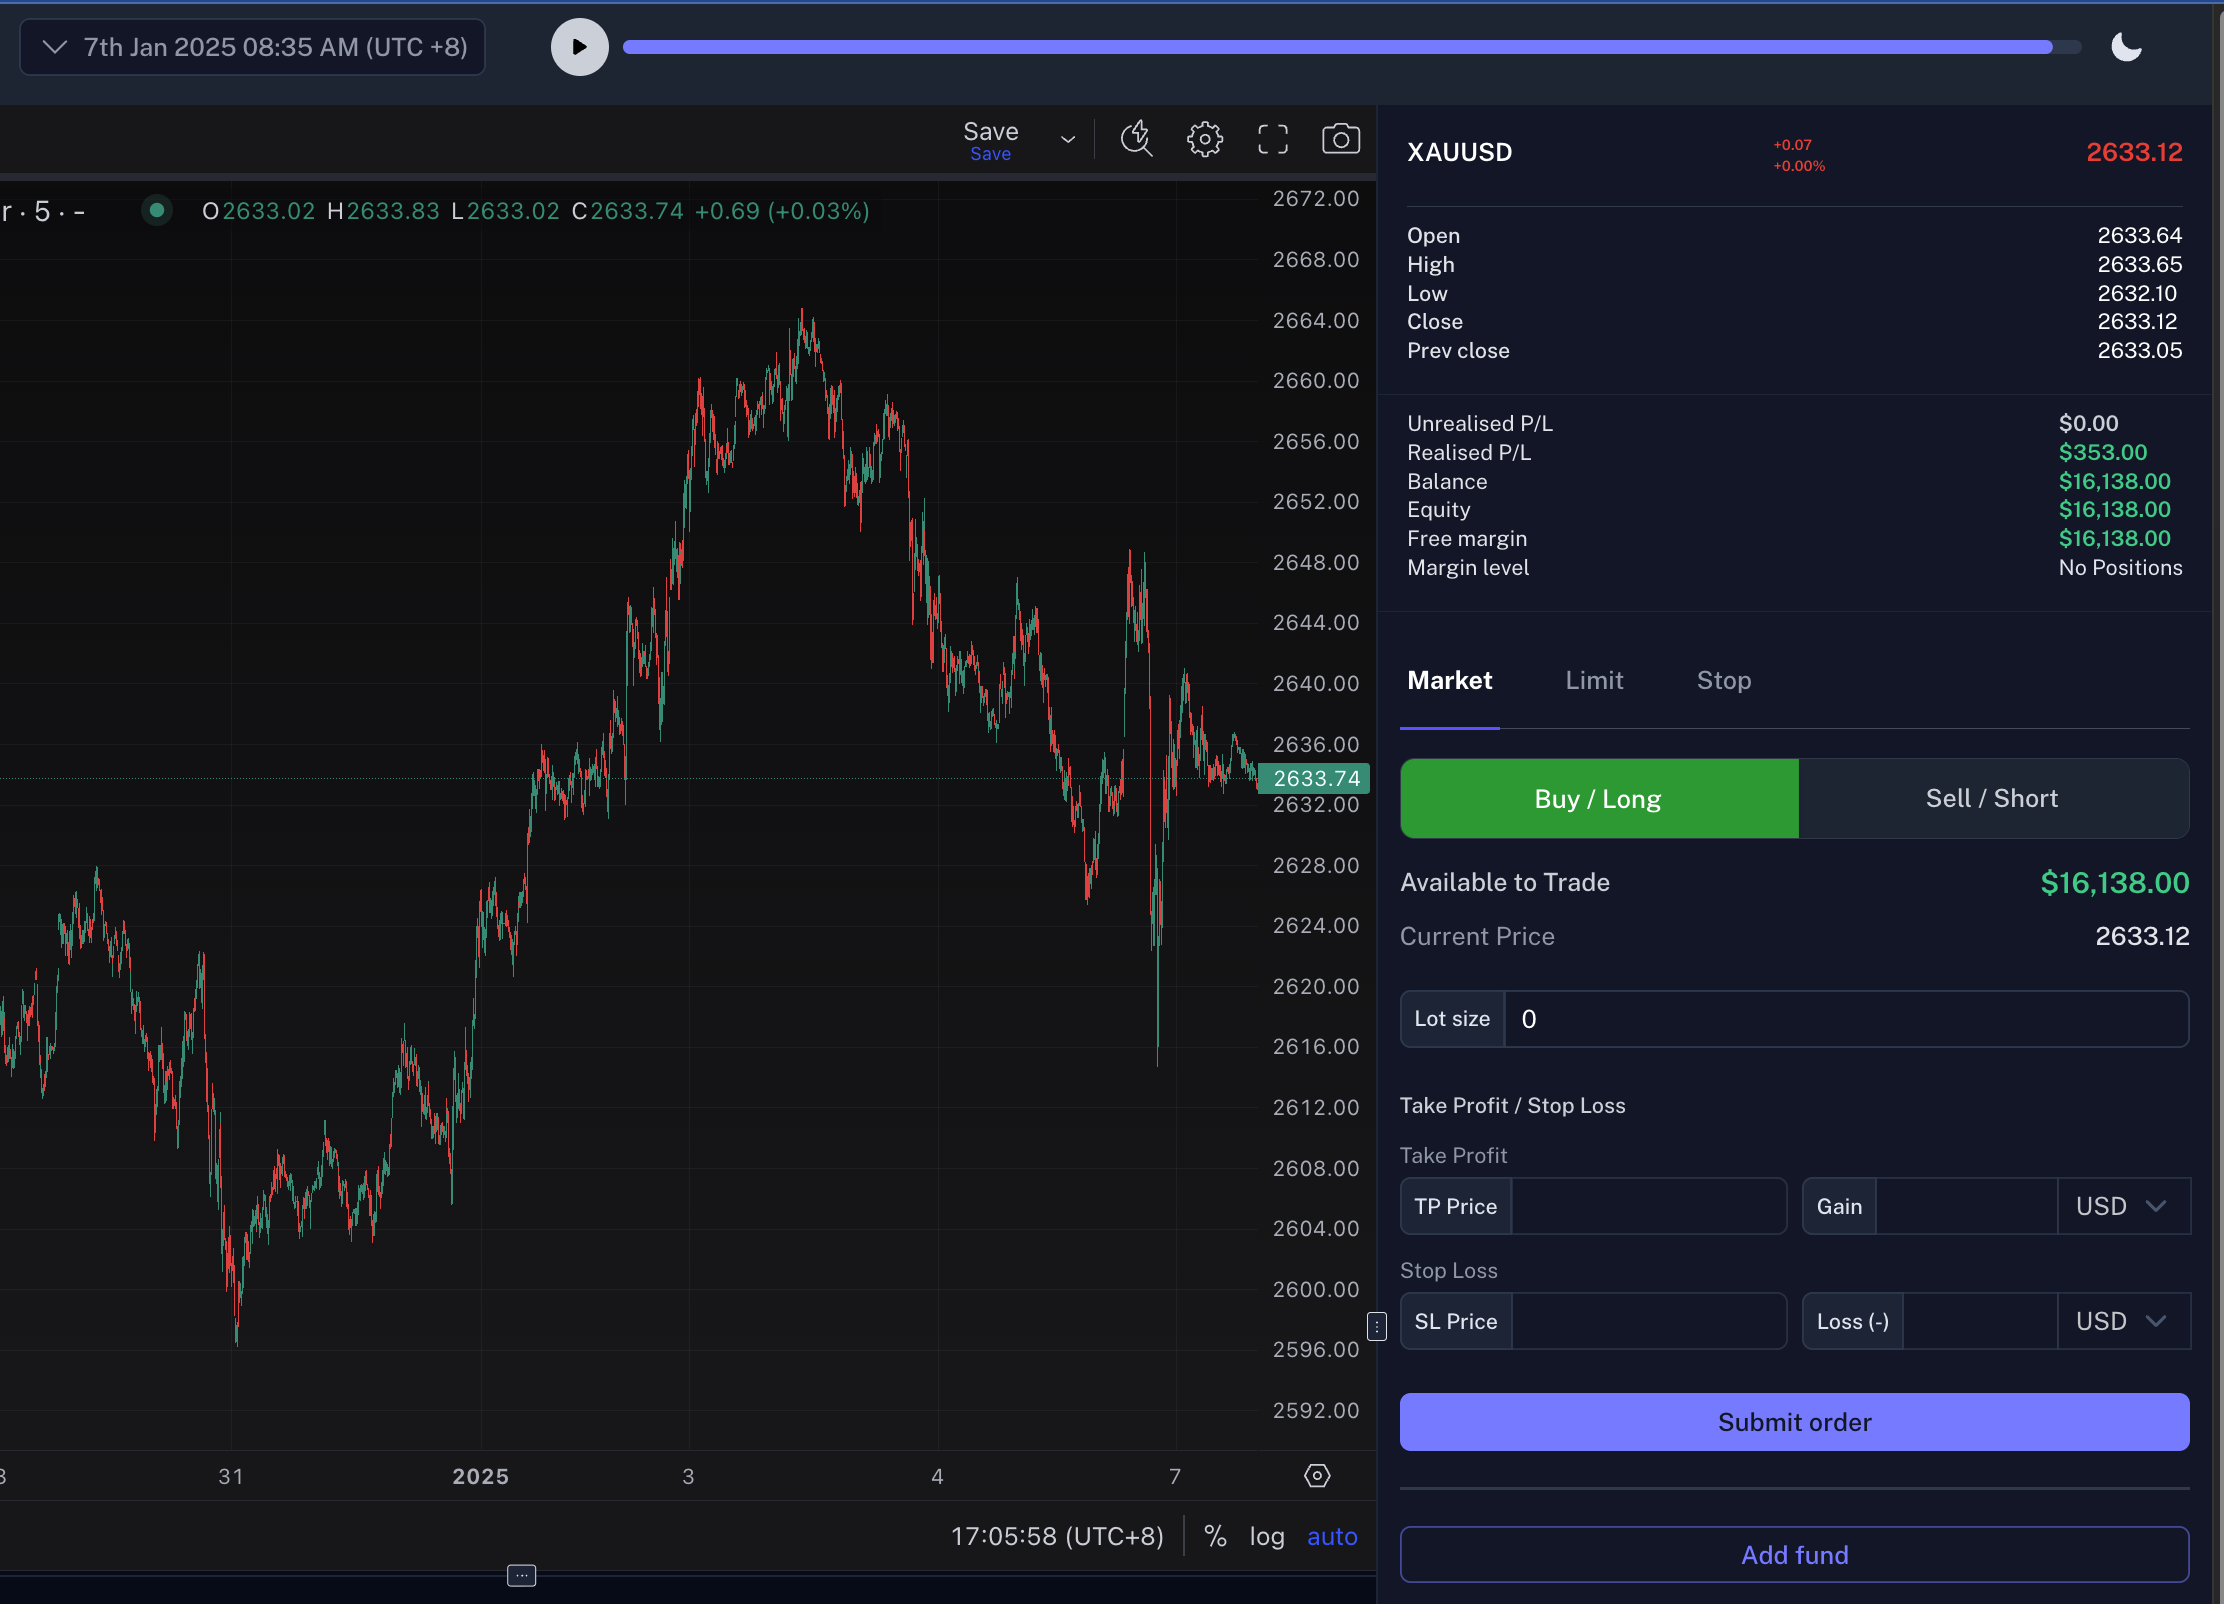Viewport: 2224px width, 1604px height.
Task: Toggle log scale on chart
Action: (1266, 1536)
